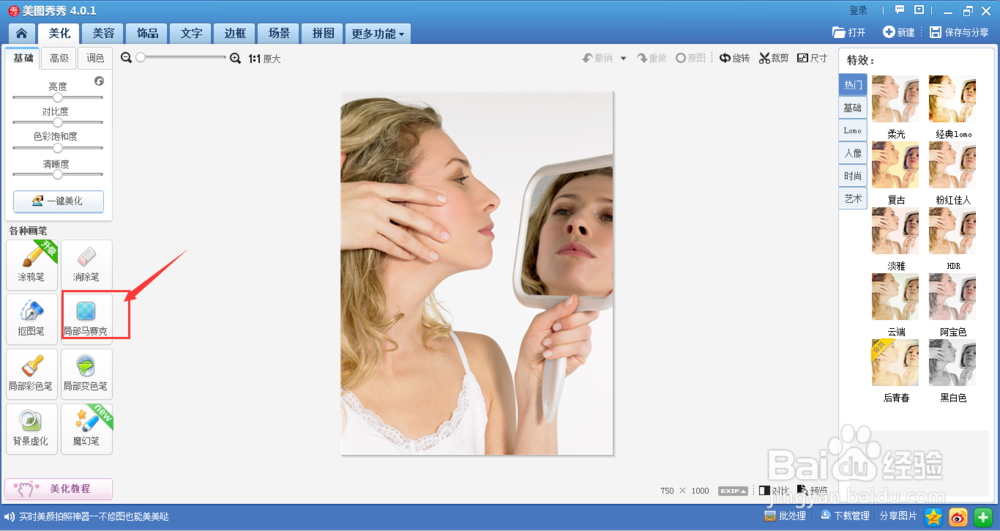This screenshot has height=531, width=1000.
Task: Click the zoom in magnifier icon
Action: coord(235,58)
